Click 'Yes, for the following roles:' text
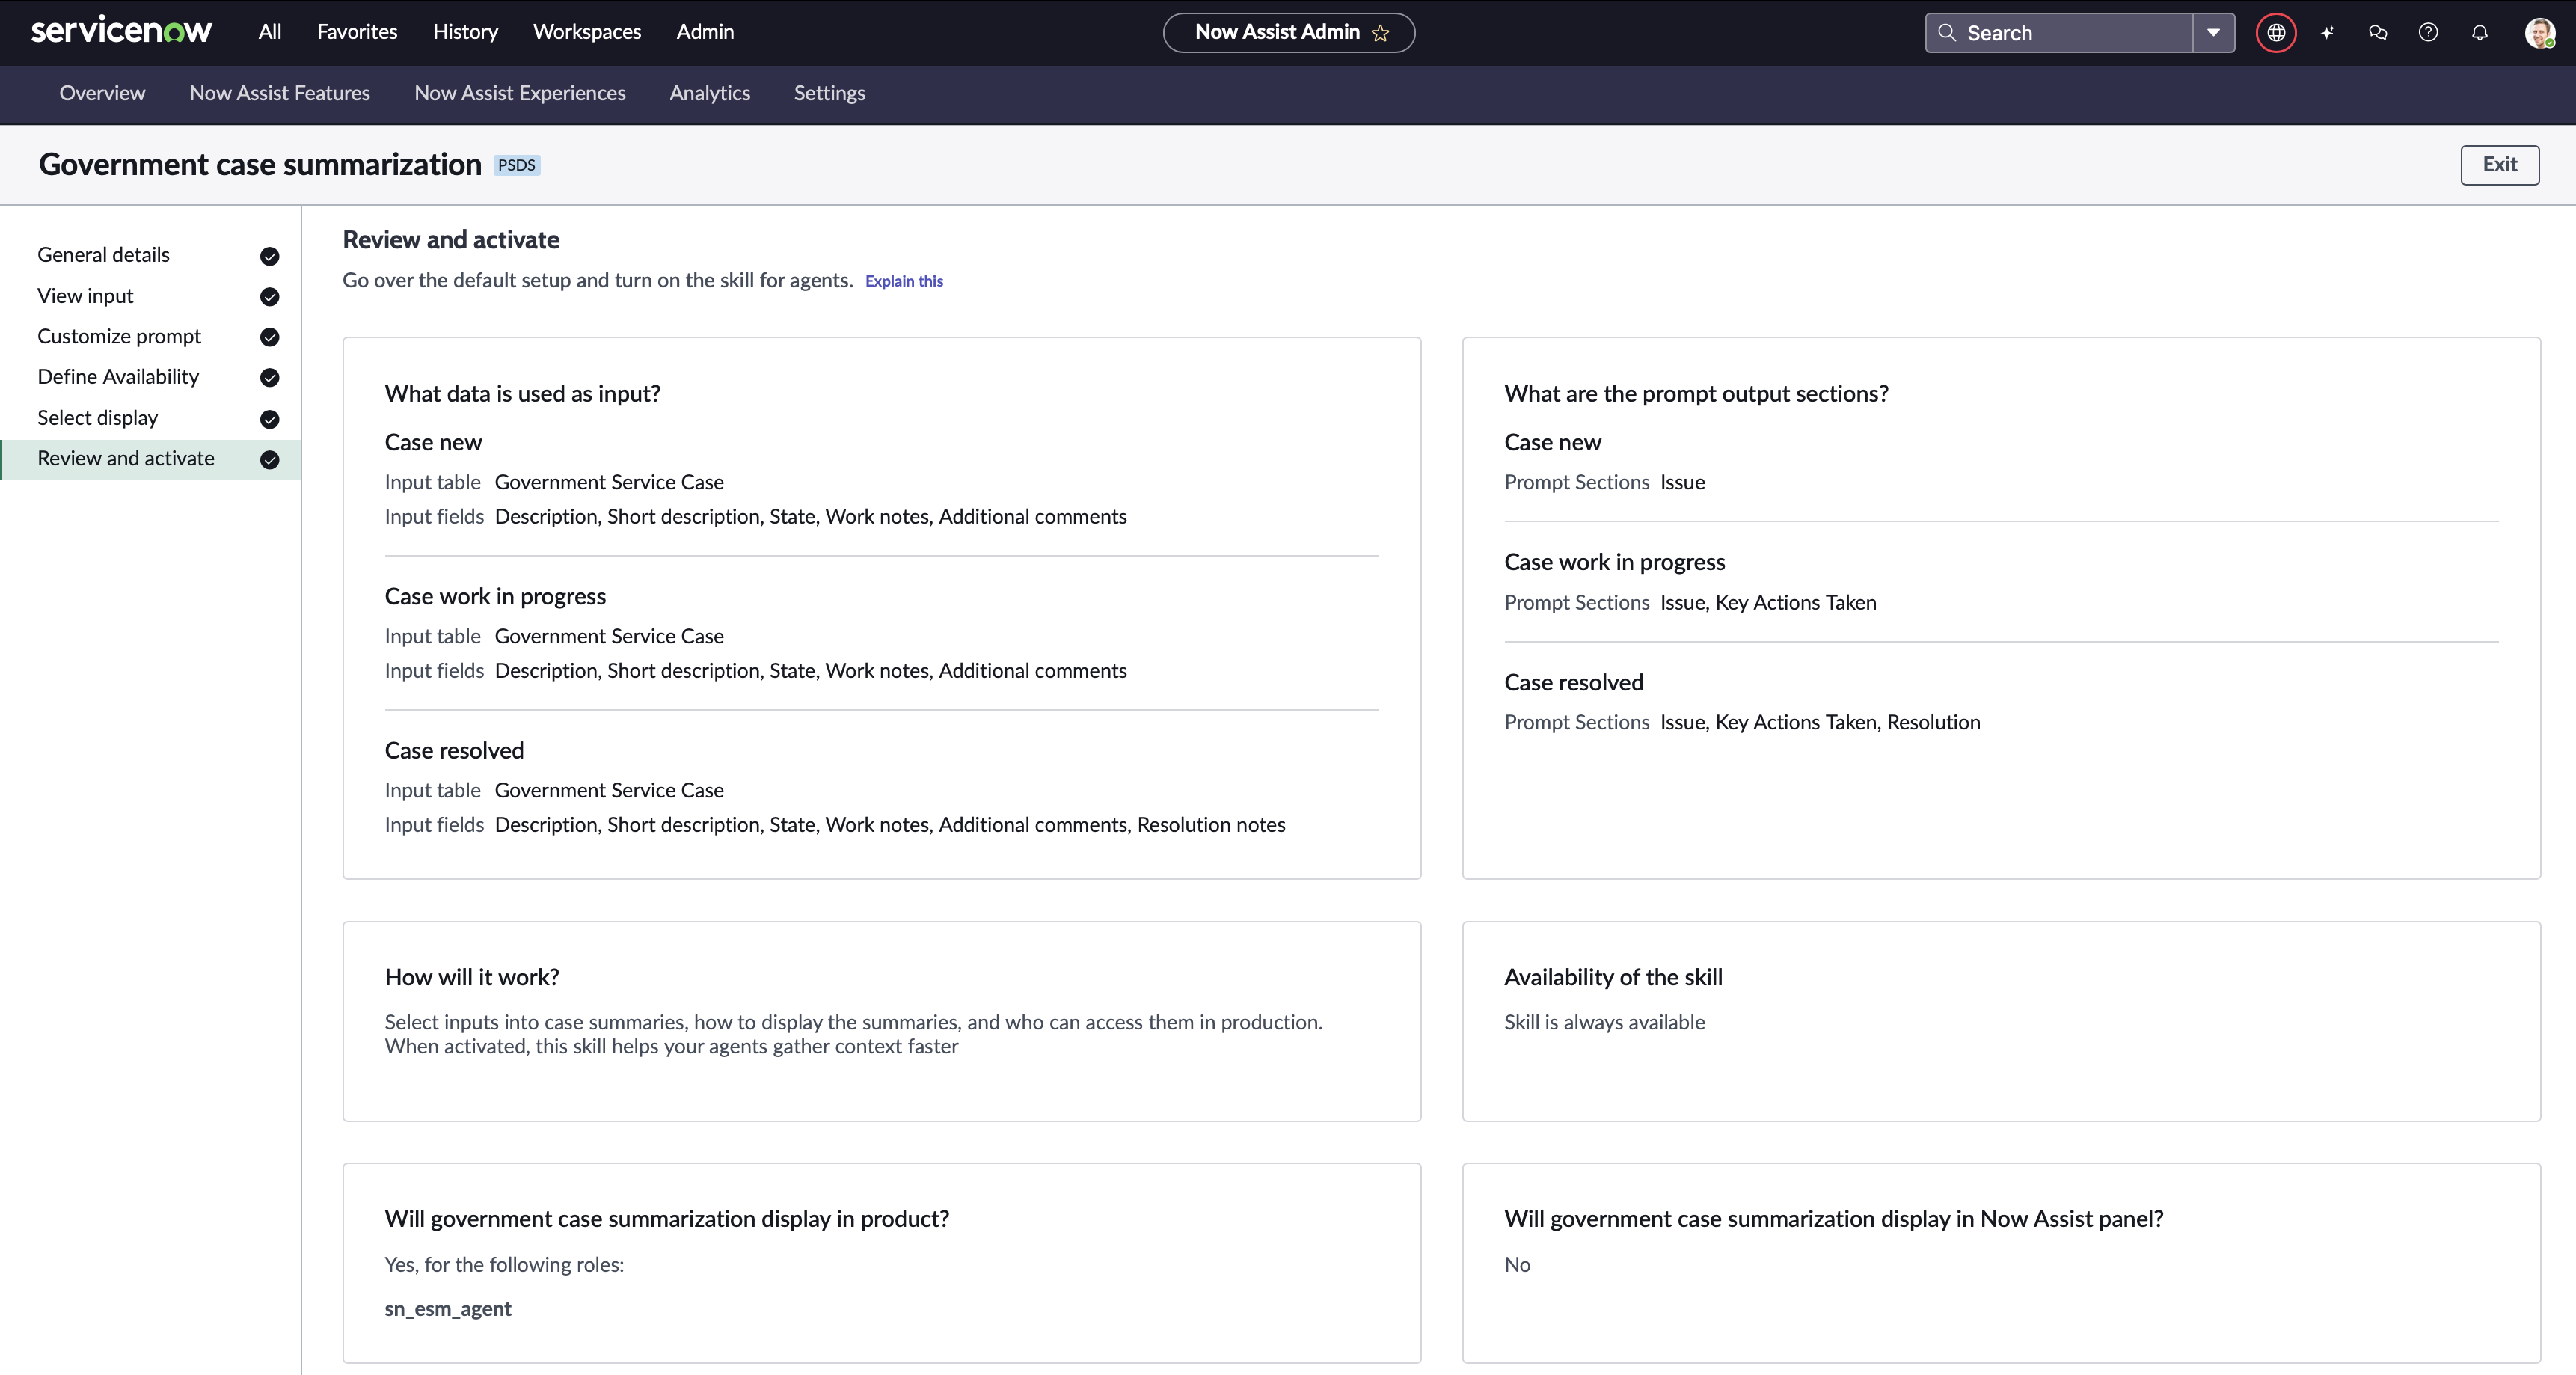 point(504,1265)
